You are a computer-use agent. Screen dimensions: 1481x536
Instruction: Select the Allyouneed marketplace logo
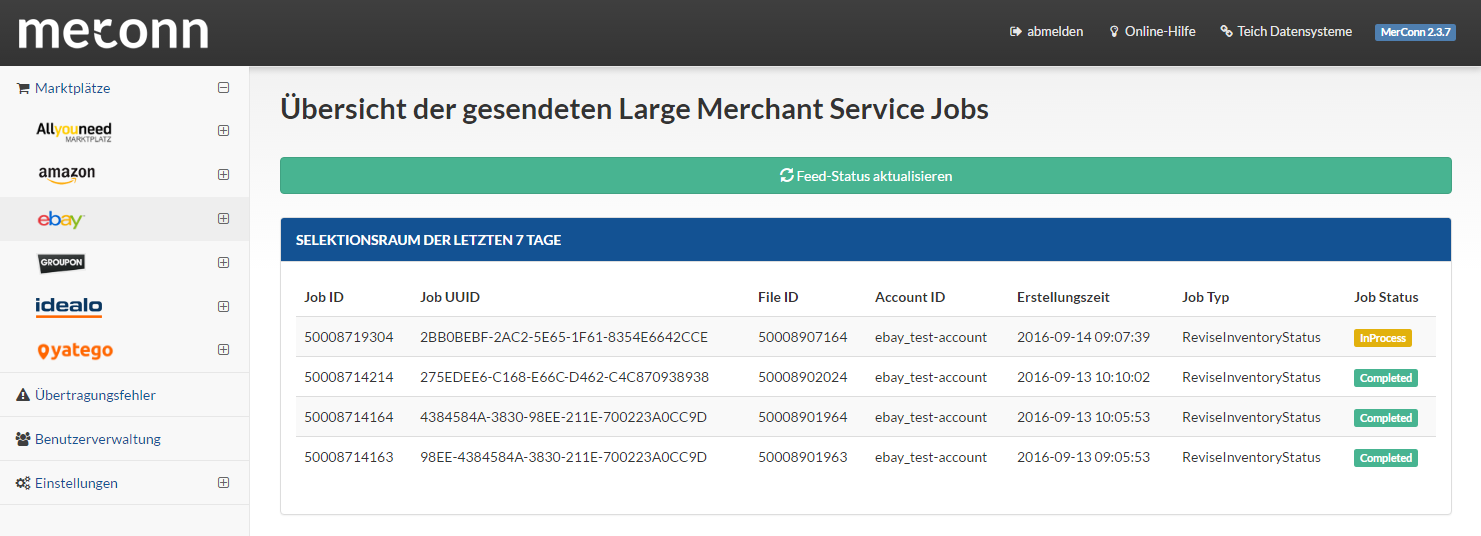(x=73, y=131)
